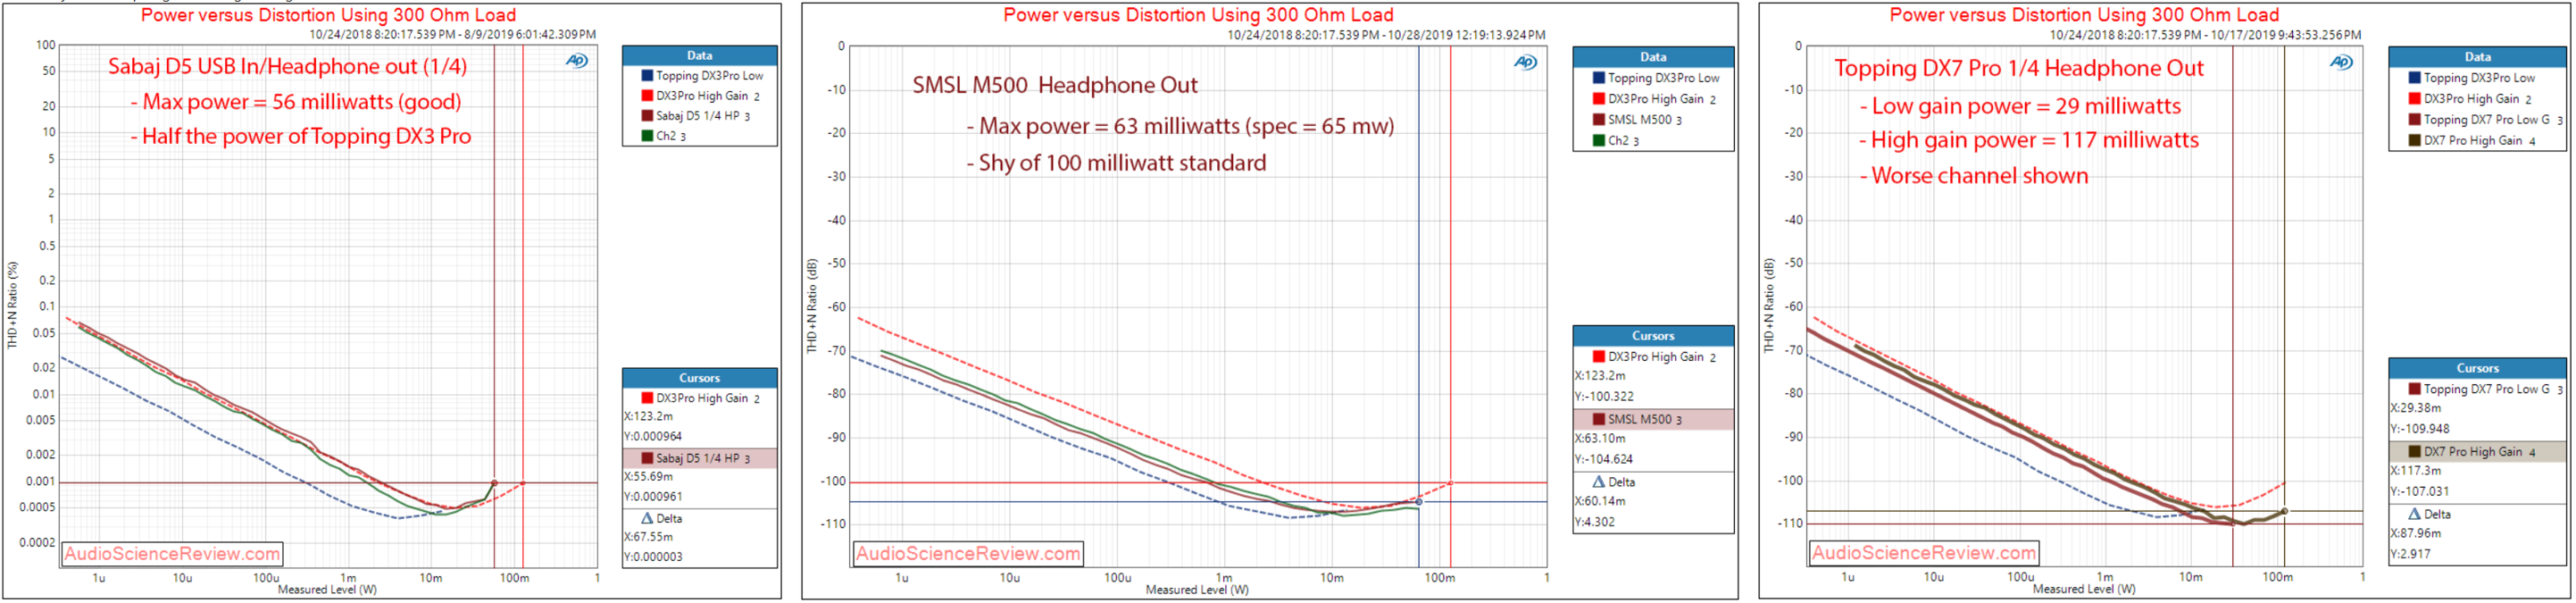
Task: Click the delta value 'X:87.96m'
Action: pyautogui.click(x=2416, y=533)
